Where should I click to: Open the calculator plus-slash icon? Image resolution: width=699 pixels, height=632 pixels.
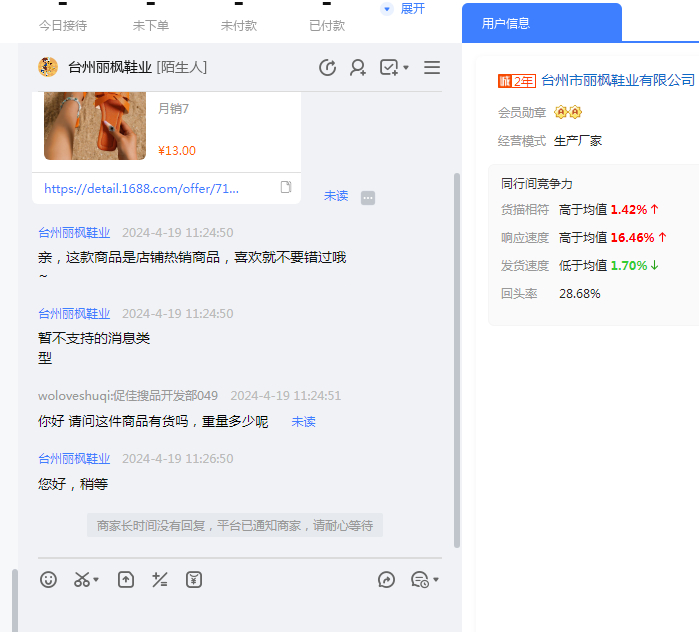(x=159, y=579)
